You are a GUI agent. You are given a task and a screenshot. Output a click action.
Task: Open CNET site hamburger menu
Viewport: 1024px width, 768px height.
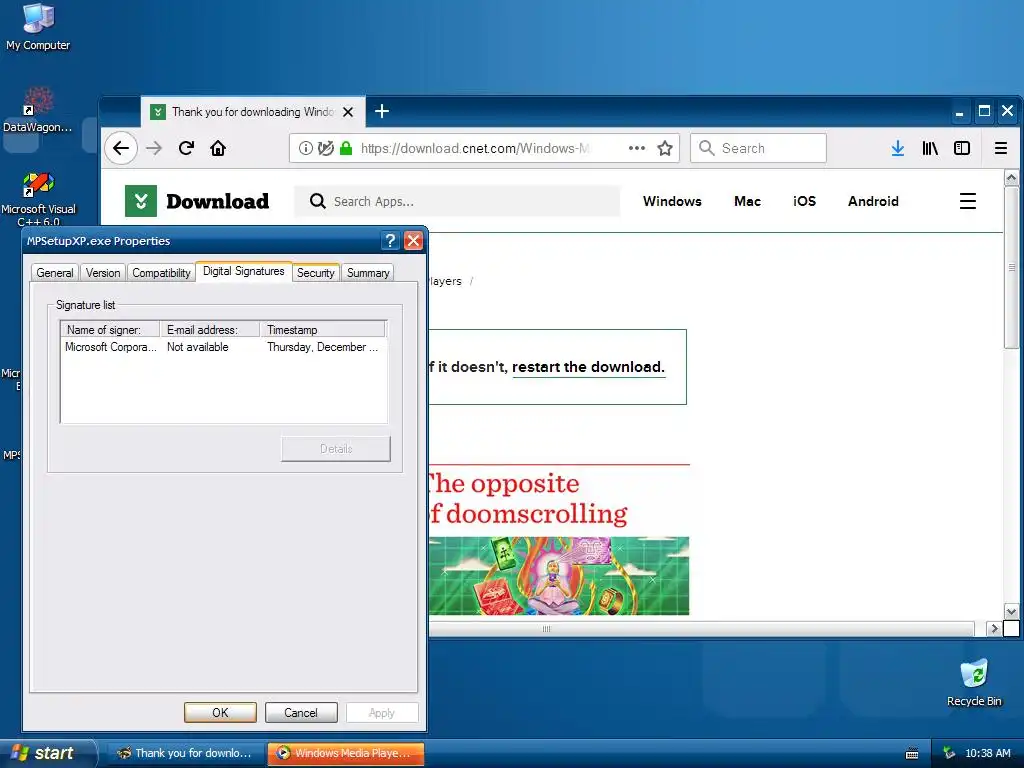click(968, 201)
